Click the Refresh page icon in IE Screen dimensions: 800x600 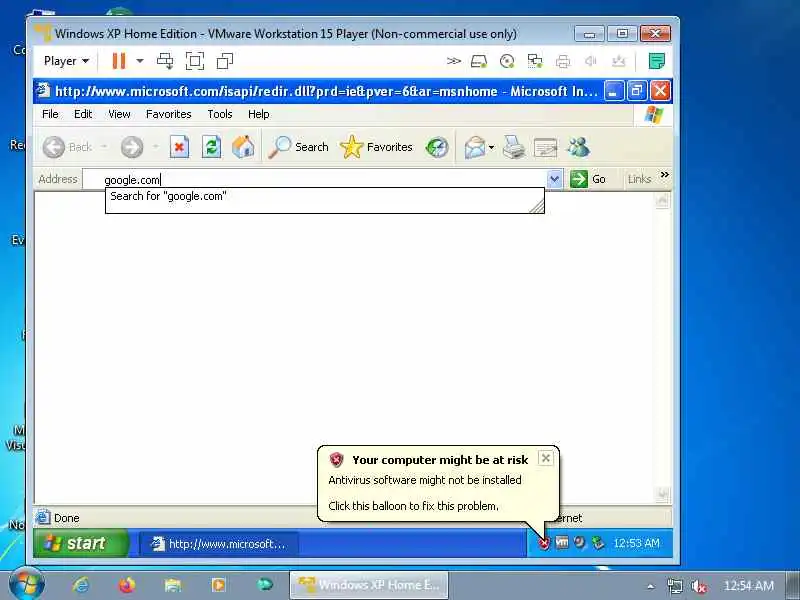point(212,147)
